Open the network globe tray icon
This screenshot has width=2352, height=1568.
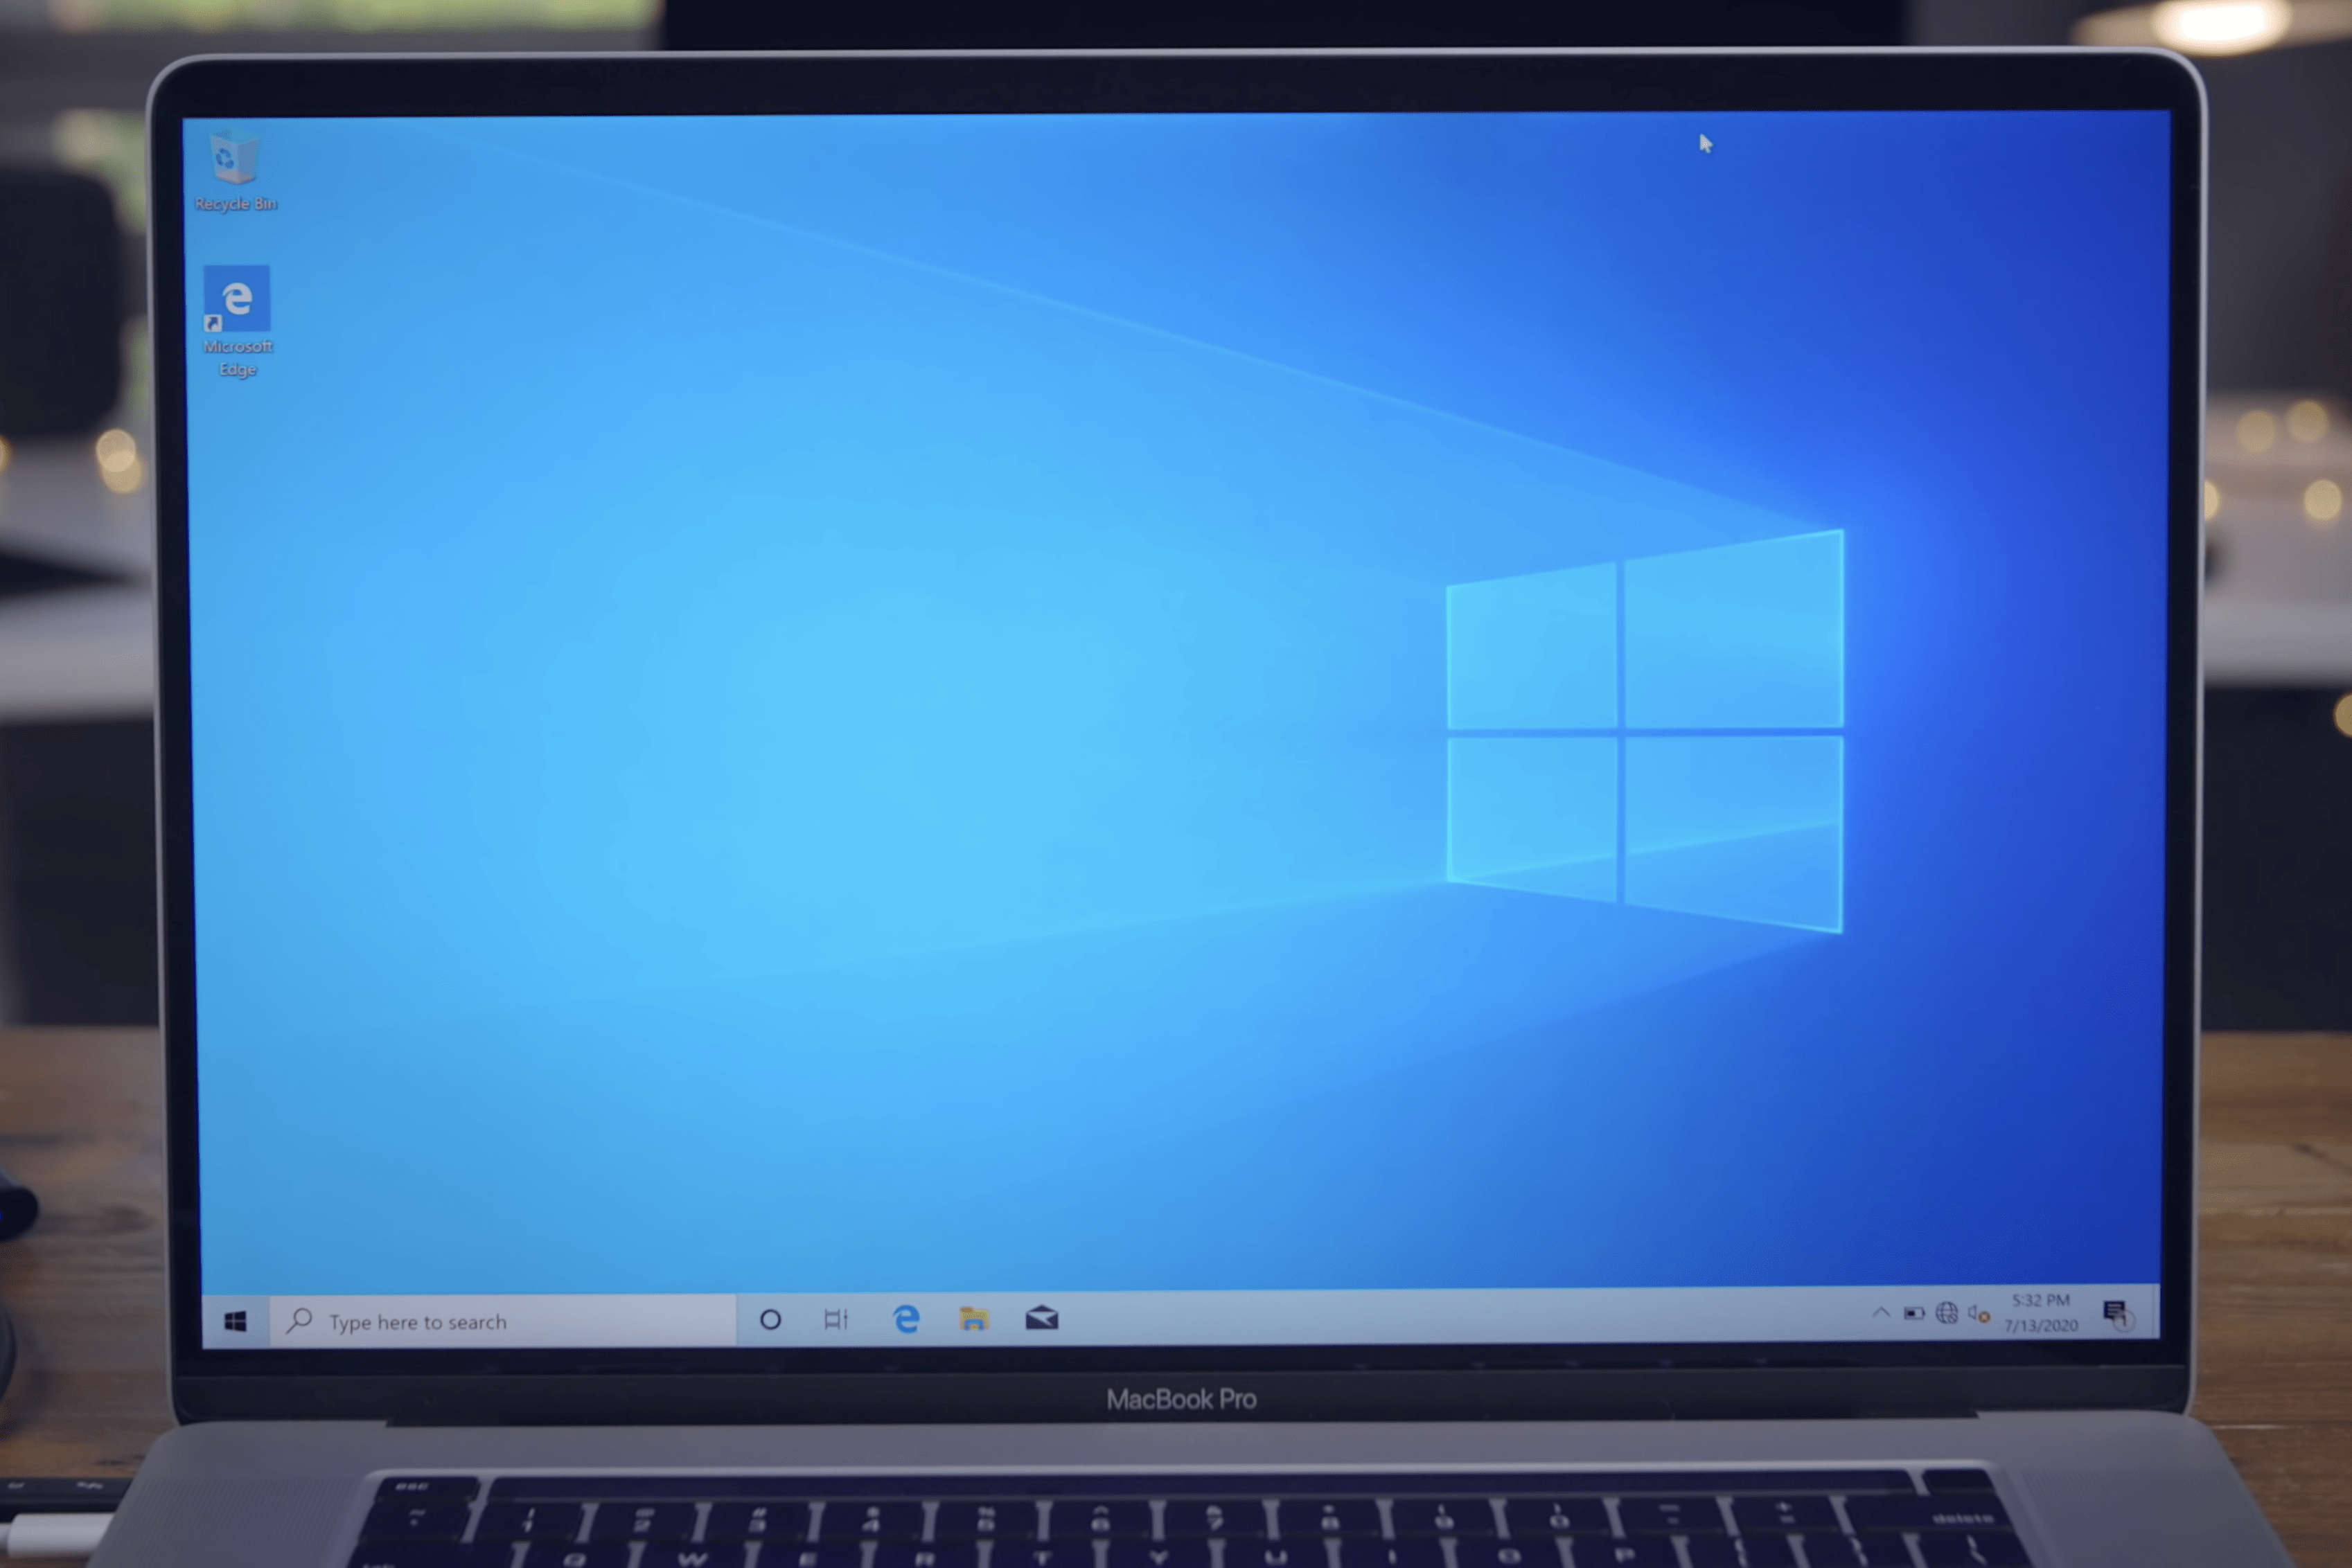(1946, 1313)
